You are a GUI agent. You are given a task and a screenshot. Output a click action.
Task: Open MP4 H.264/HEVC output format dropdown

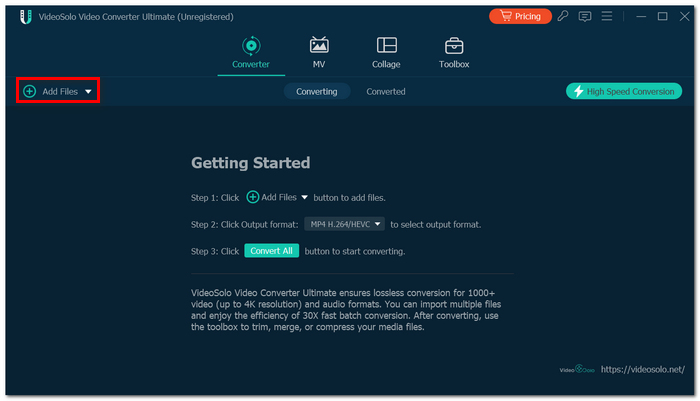(x=344, y=224)
